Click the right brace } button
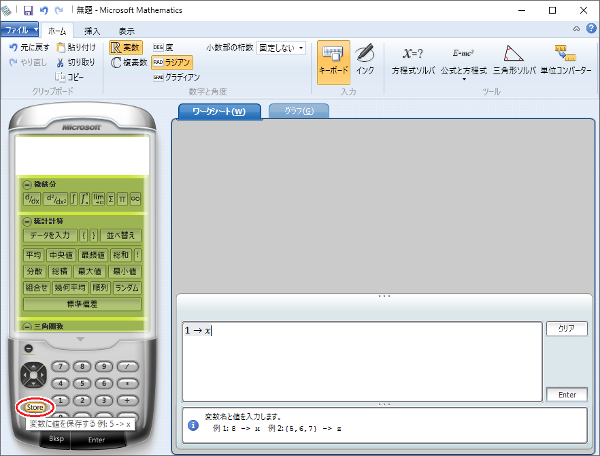The height and width of the screenshot is (456, 600). point(94,235)
